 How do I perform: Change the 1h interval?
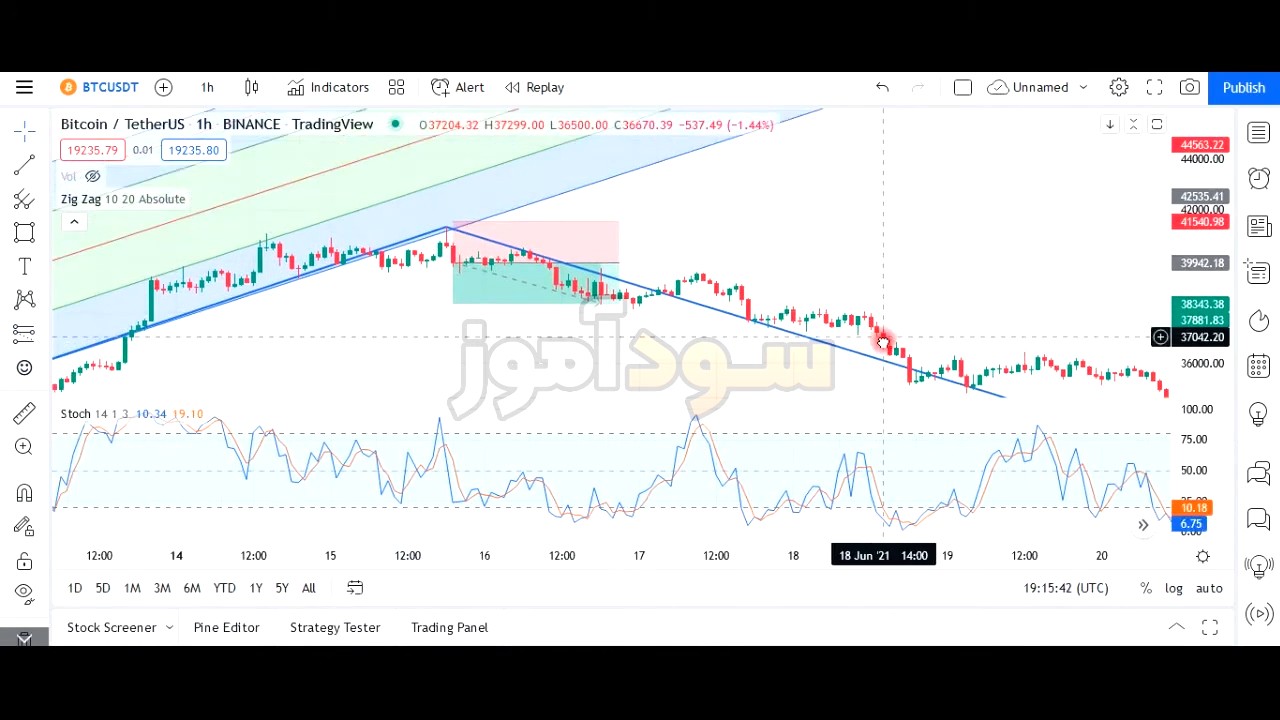[x=207, y=87]
